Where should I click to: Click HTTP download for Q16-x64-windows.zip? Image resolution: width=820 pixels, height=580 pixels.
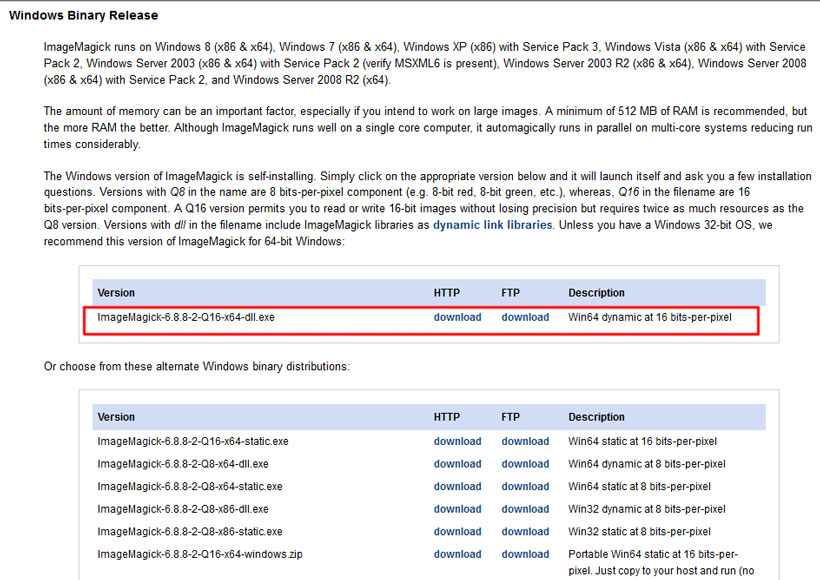[x=457, y=554]
